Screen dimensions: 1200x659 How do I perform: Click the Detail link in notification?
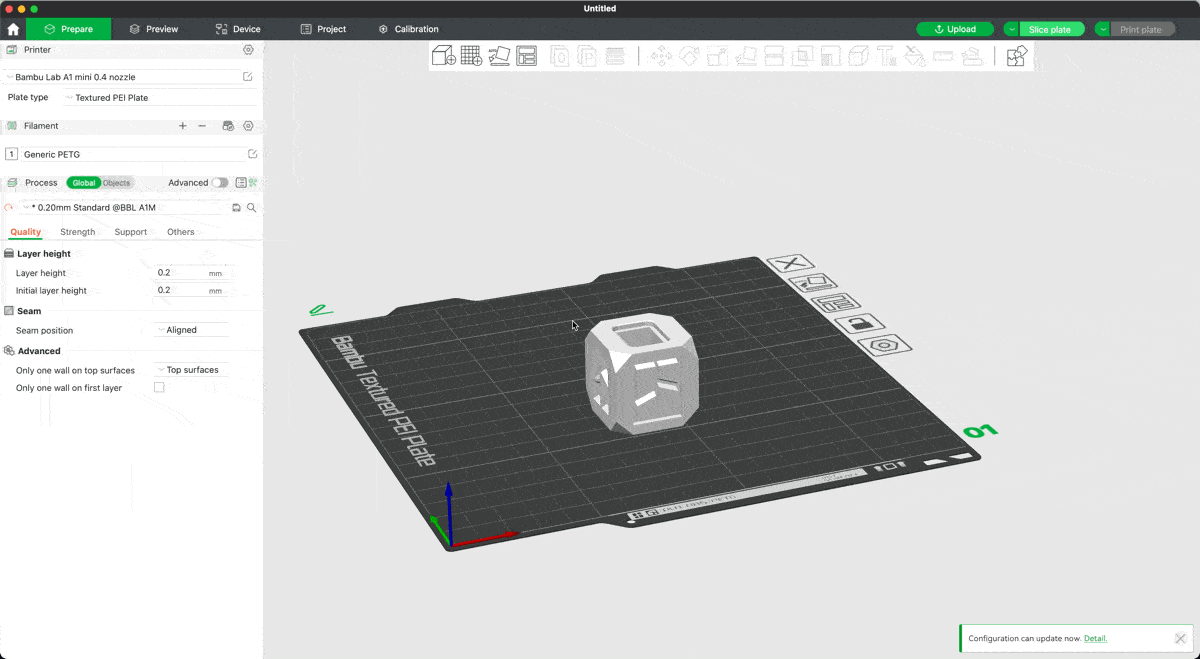click(x=1095, y=638)
